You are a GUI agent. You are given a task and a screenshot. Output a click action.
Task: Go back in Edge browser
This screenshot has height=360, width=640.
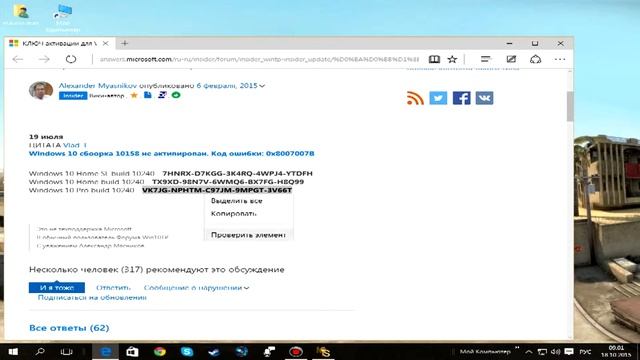(x=18, y=59)
